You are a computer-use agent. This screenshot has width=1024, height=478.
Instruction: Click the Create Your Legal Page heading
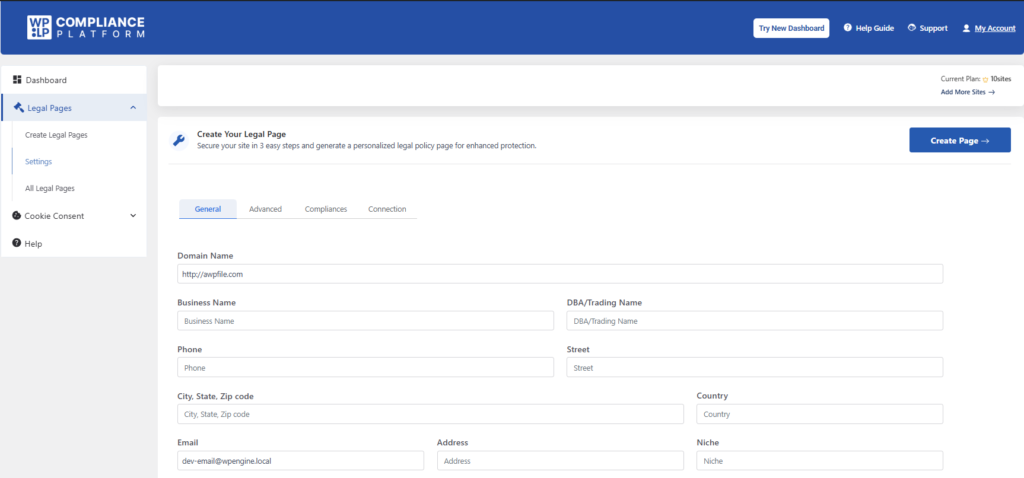(x=242, y=134)
